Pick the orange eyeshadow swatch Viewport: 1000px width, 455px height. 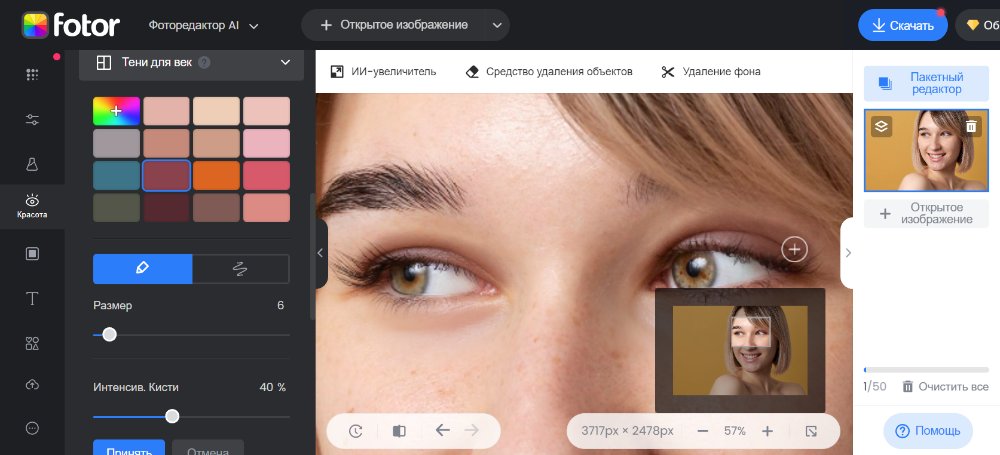pyautogui.click(x=216, y=175)
